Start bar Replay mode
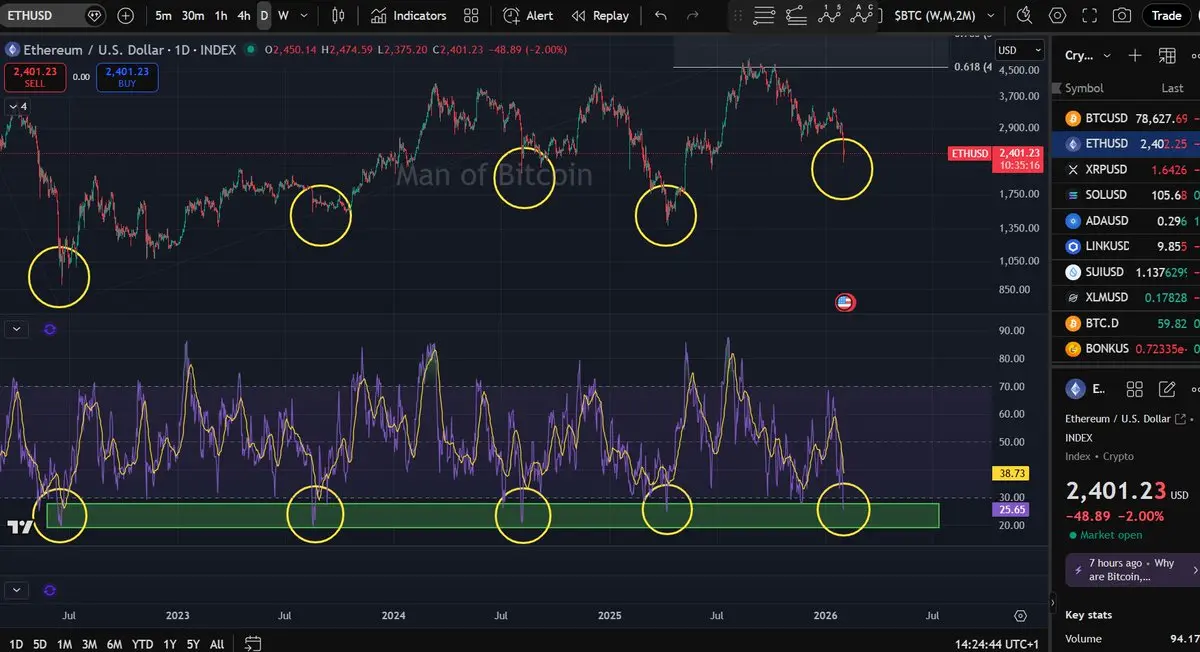The width and height of the screenshot is (1200, 652). 600,16
